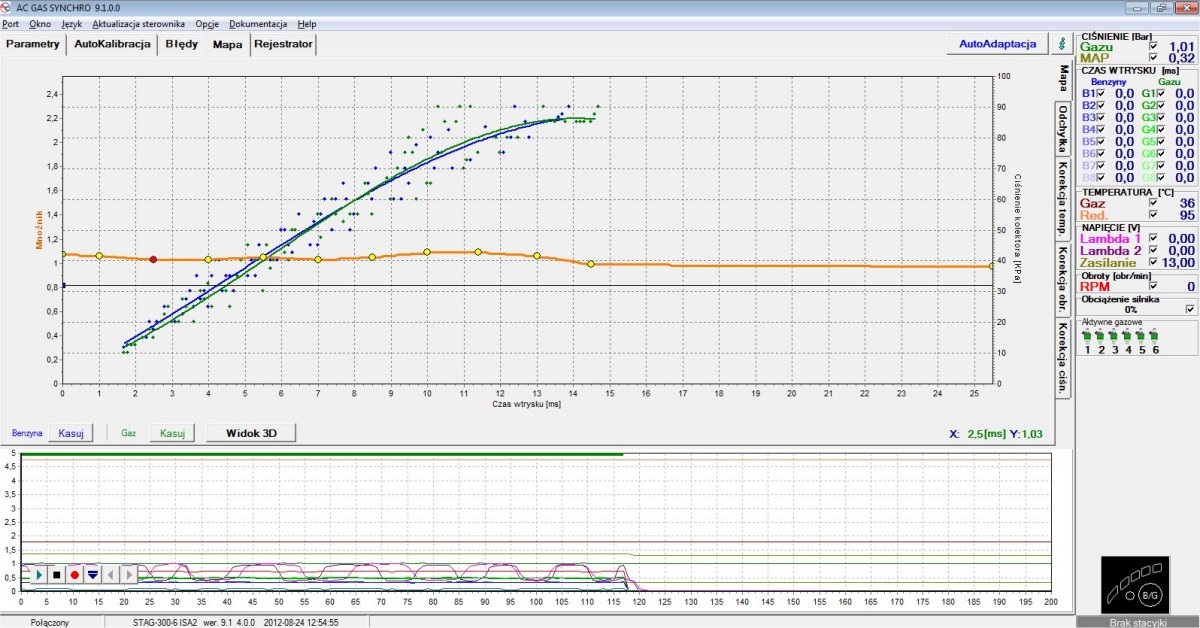Click the AC GAS SYNCHRO app icon in title bar
The width and height of the screenshot is (1200, 628).
coord(7,7)
